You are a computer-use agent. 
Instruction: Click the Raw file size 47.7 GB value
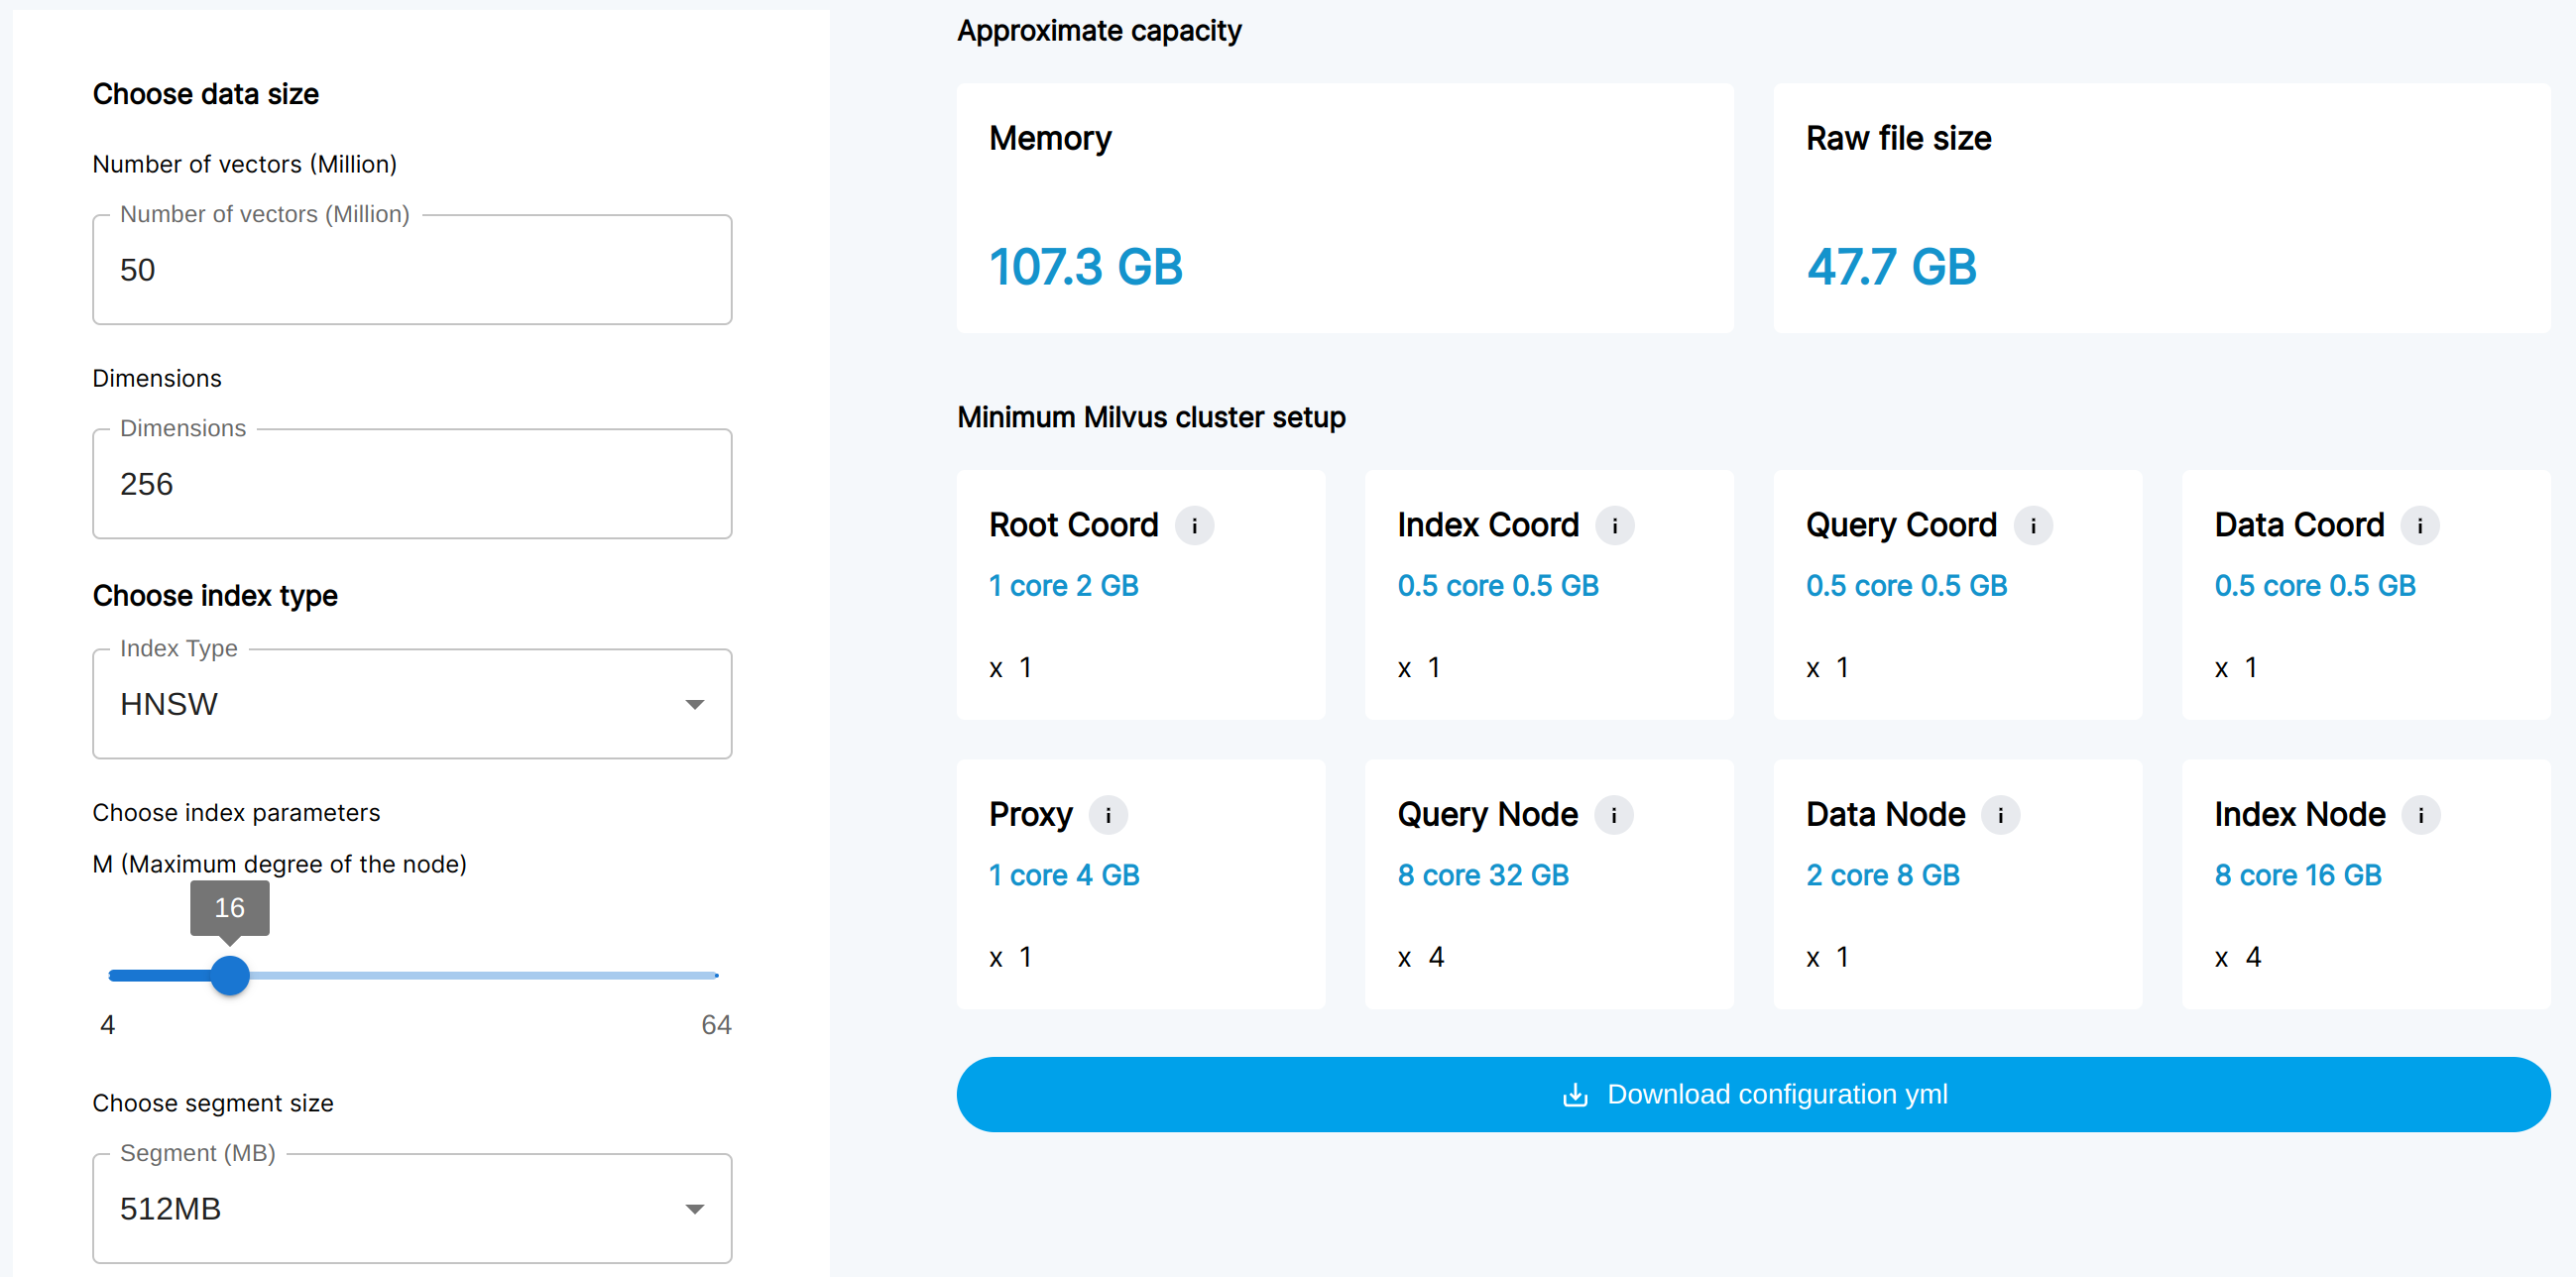(x=1891, y=267)
